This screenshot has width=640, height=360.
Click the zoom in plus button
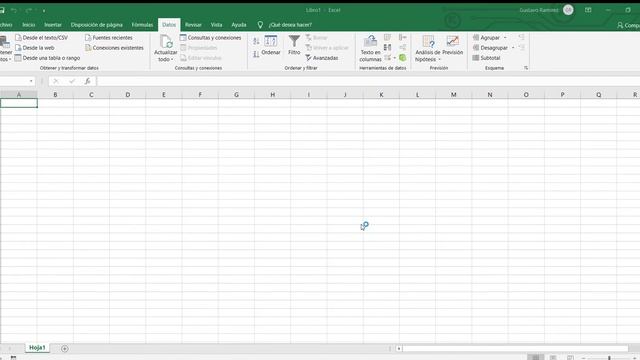tap(635, 358)
